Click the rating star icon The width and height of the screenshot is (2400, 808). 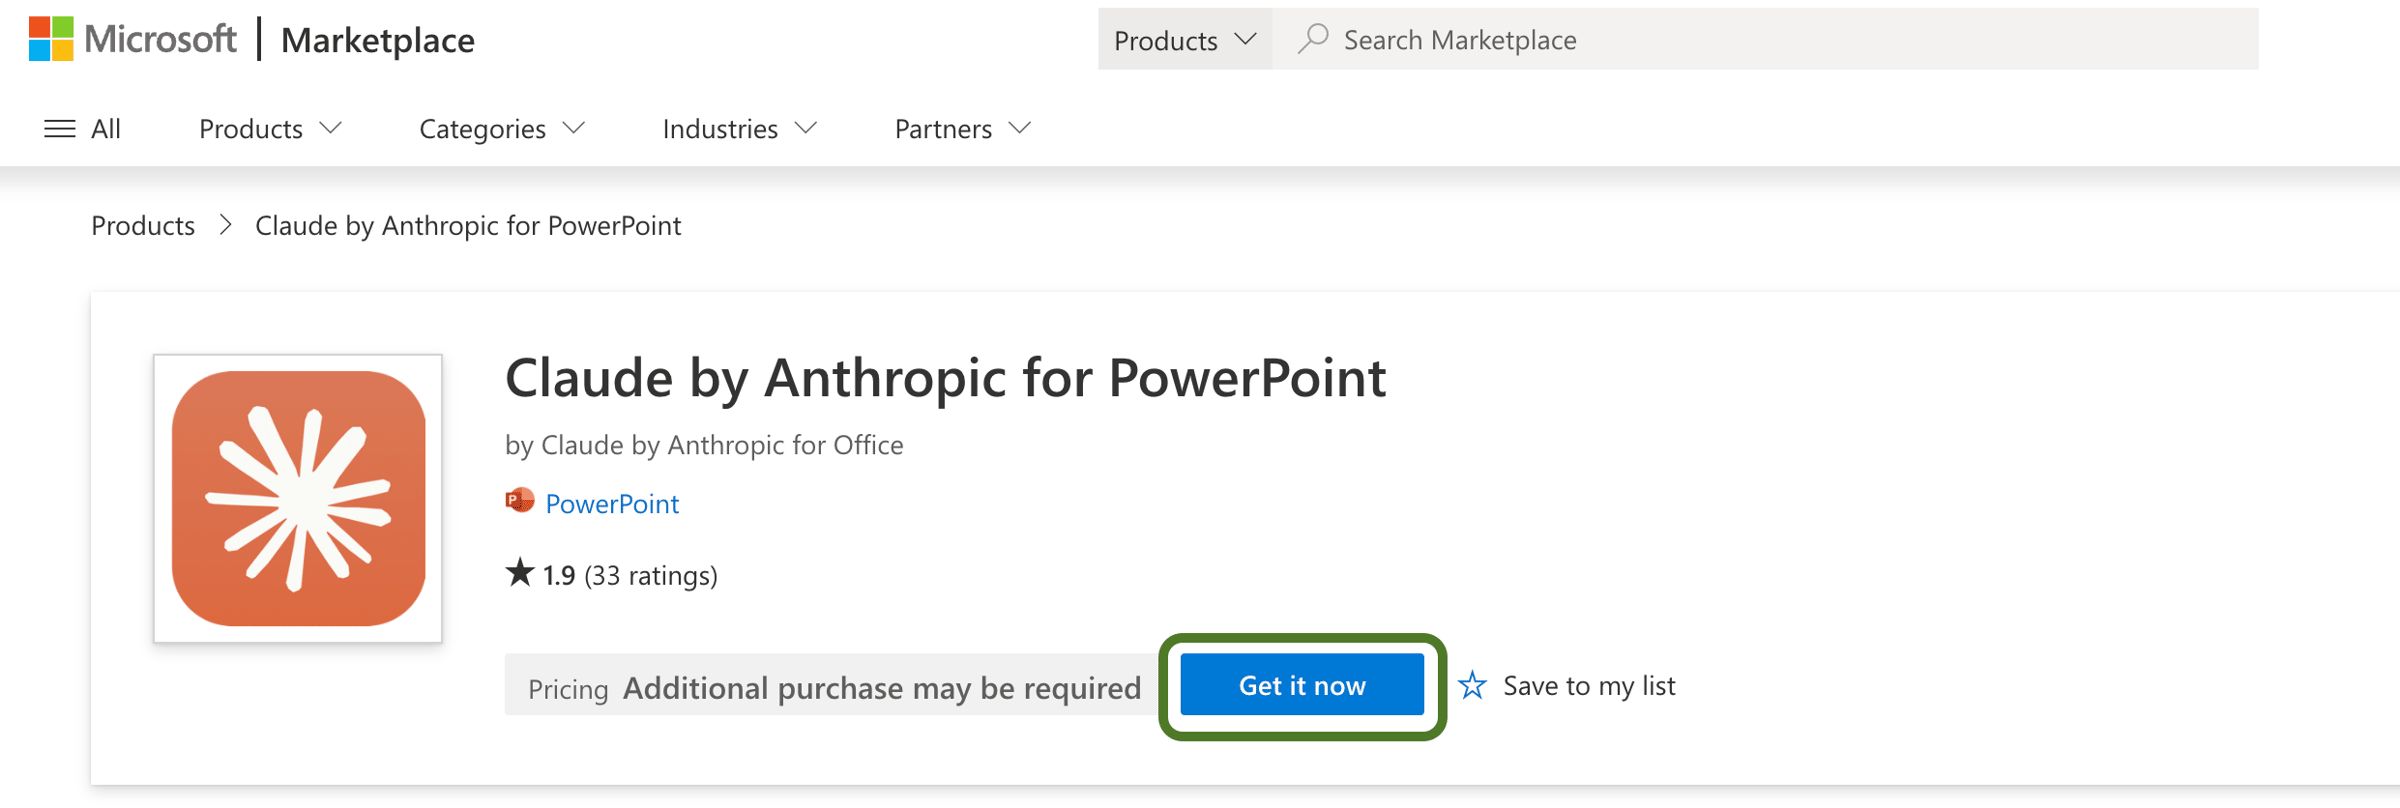point(520,574)
